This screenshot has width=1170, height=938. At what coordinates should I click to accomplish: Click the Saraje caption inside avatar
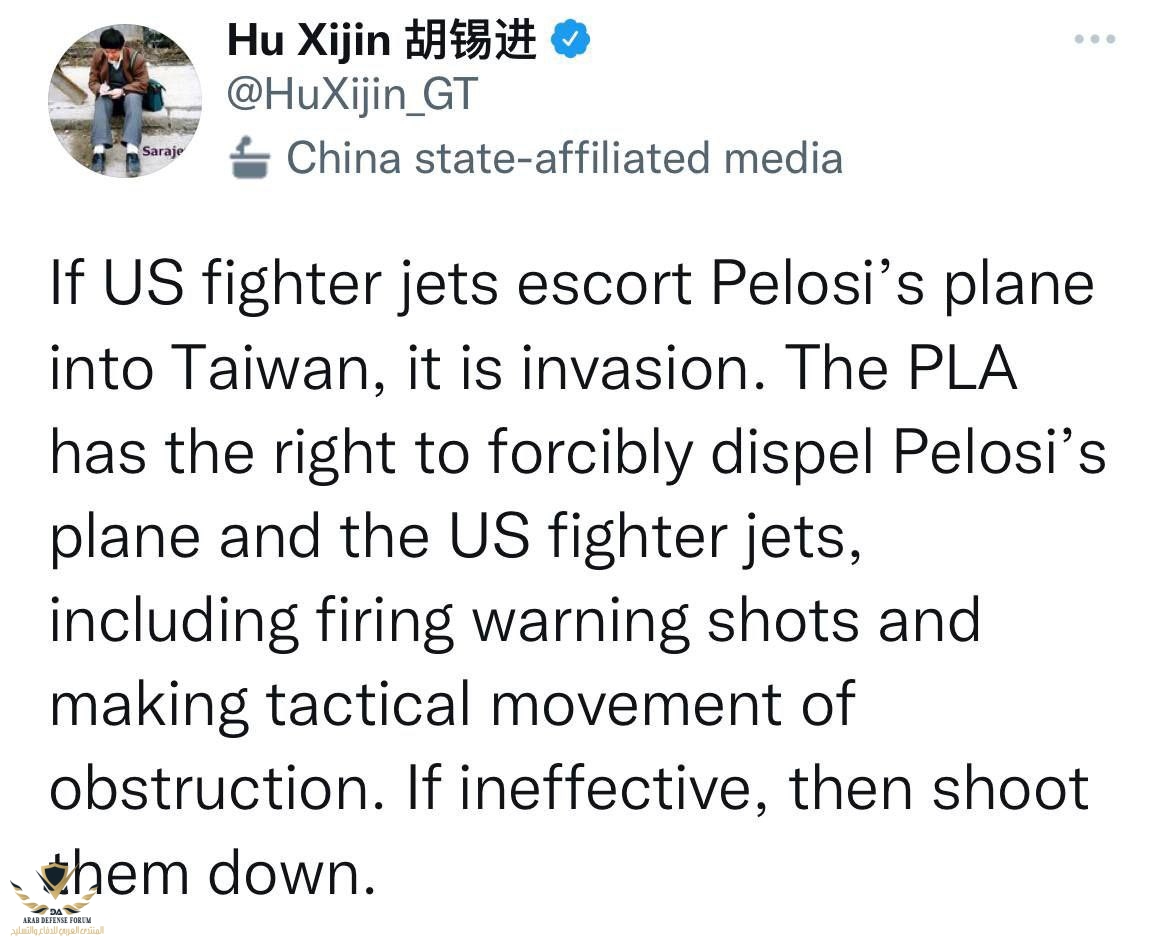coord(162,151)
